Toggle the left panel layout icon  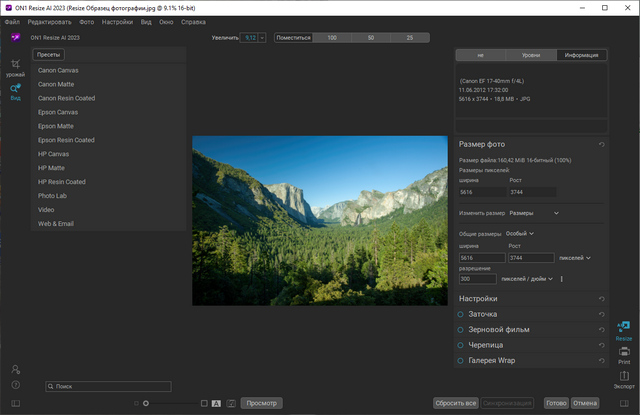coord(15,403)
